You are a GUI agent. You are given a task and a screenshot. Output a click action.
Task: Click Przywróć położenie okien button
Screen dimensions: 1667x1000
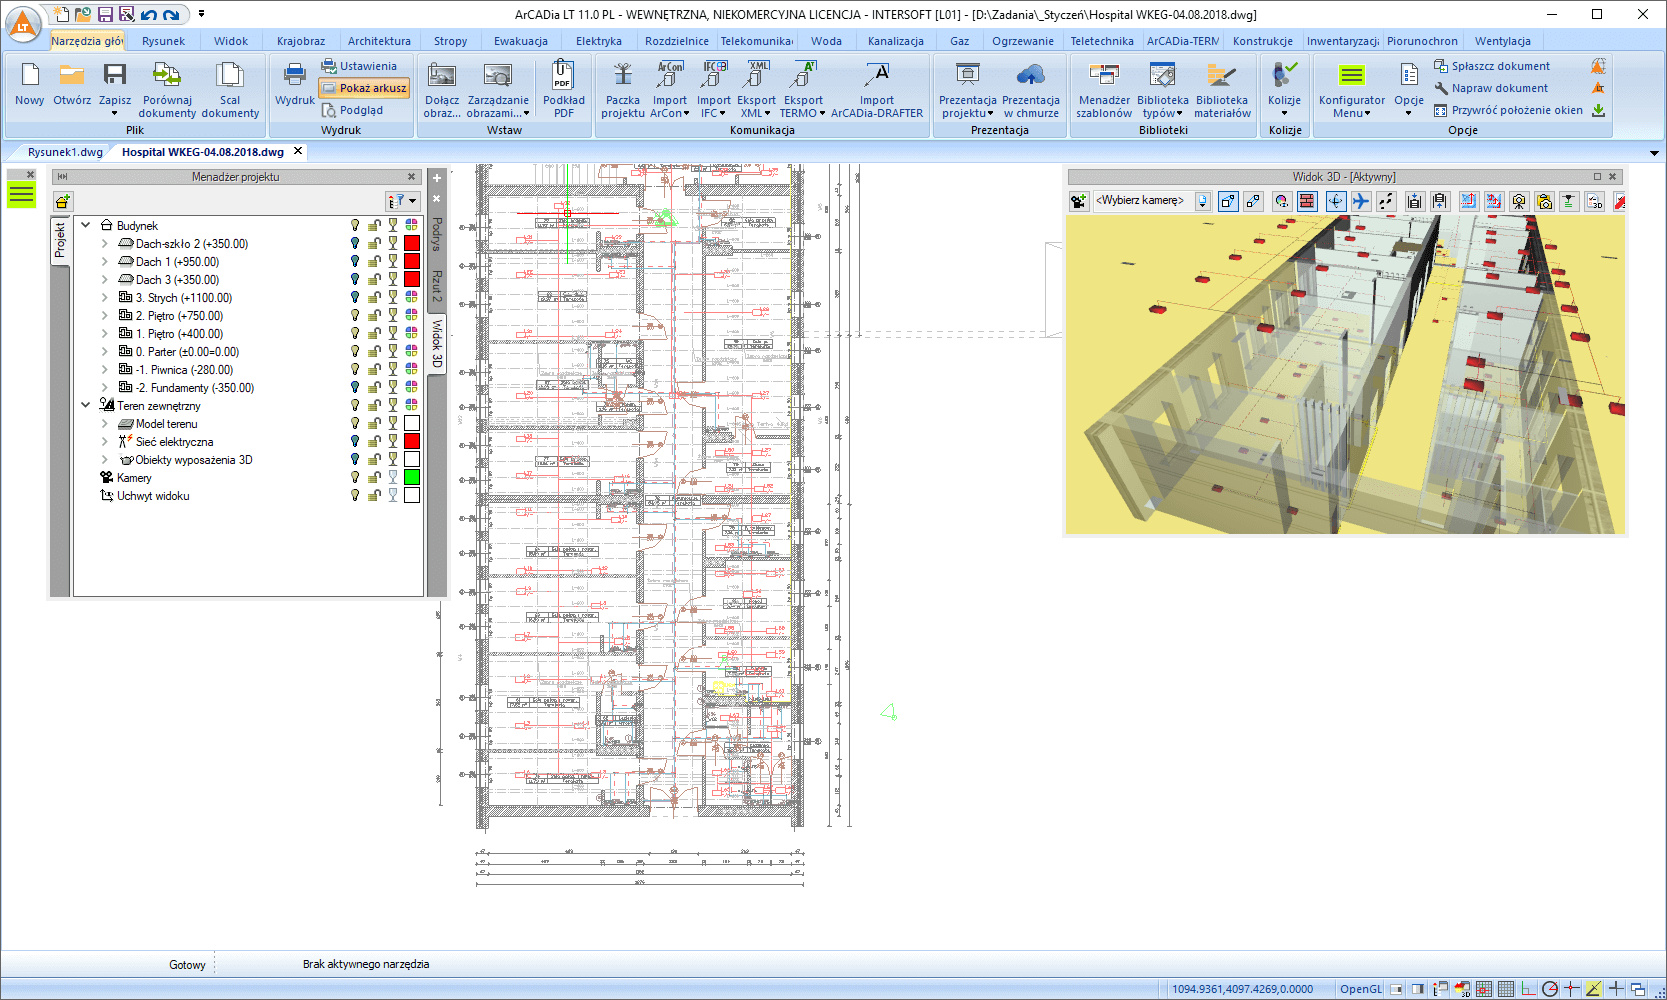1509,110
